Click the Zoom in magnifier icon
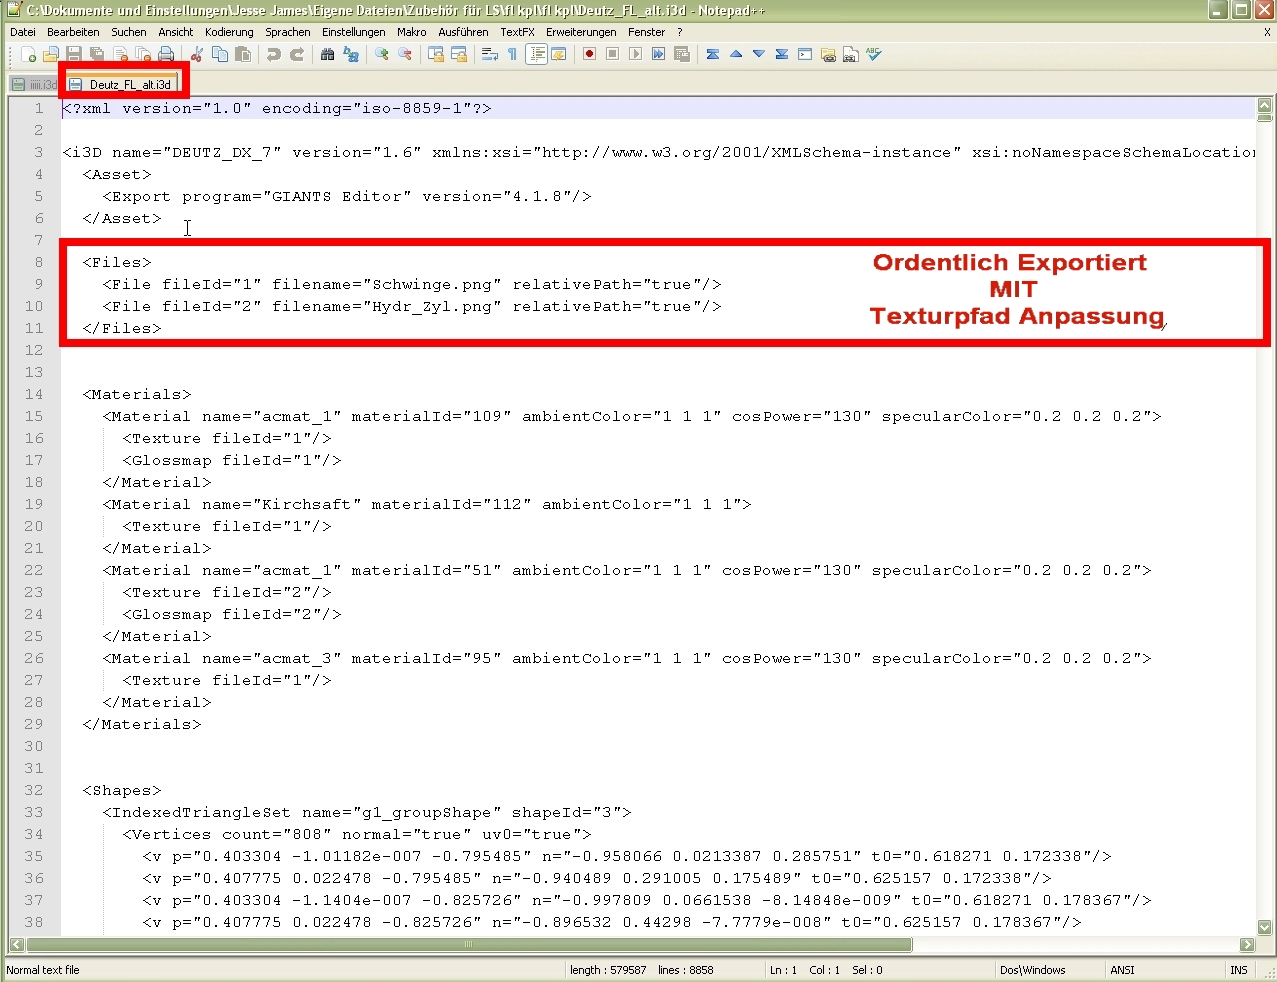 (x=382, y=54)
